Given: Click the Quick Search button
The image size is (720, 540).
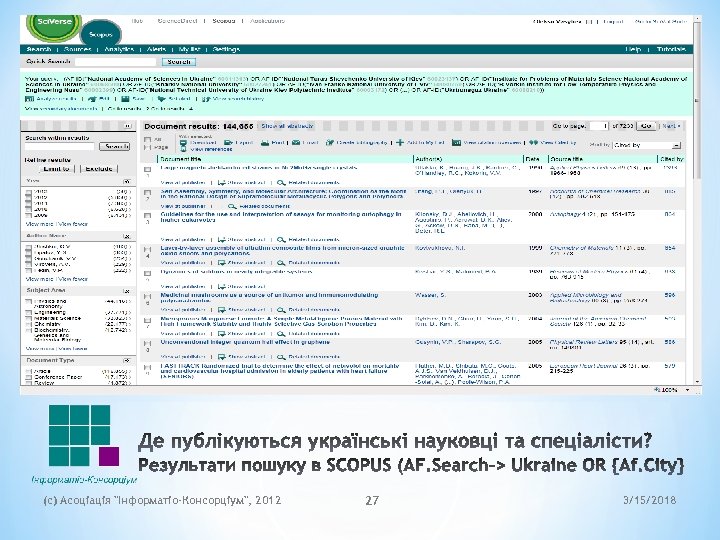Looking at the screenshot, I should (x=179, y=62).
